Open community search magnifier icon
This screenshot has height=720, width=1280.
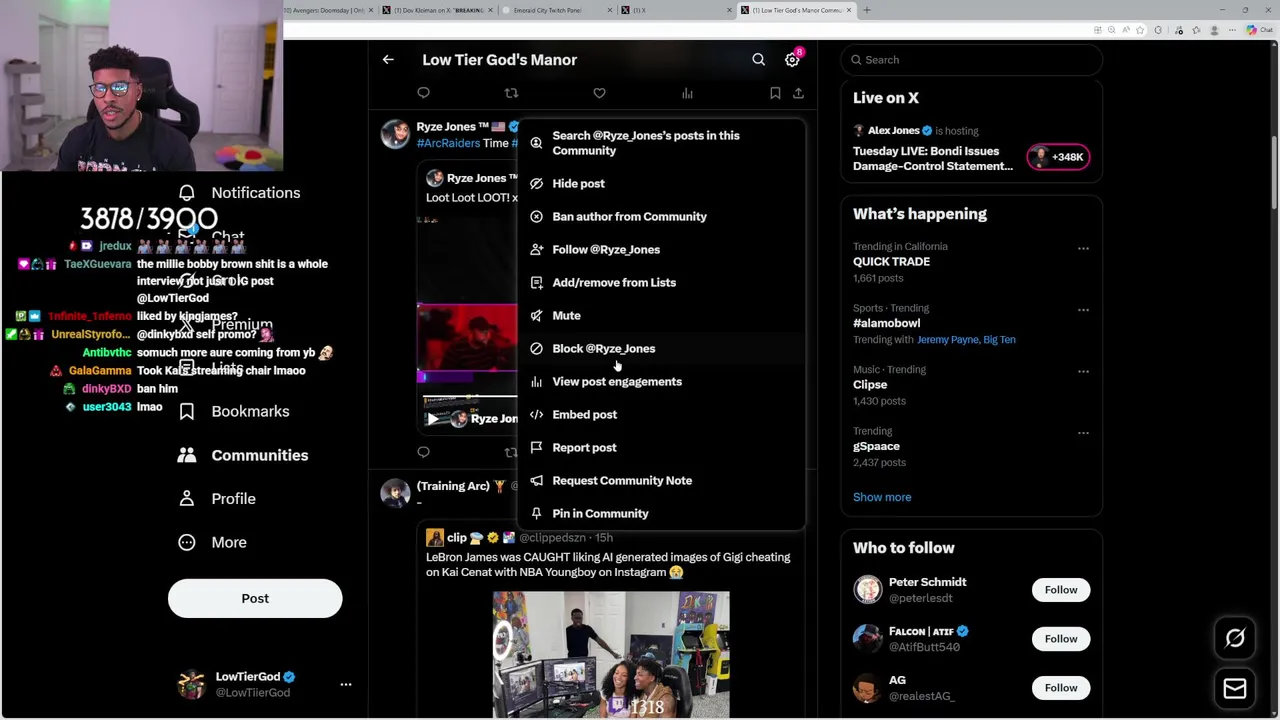point(758,60)
